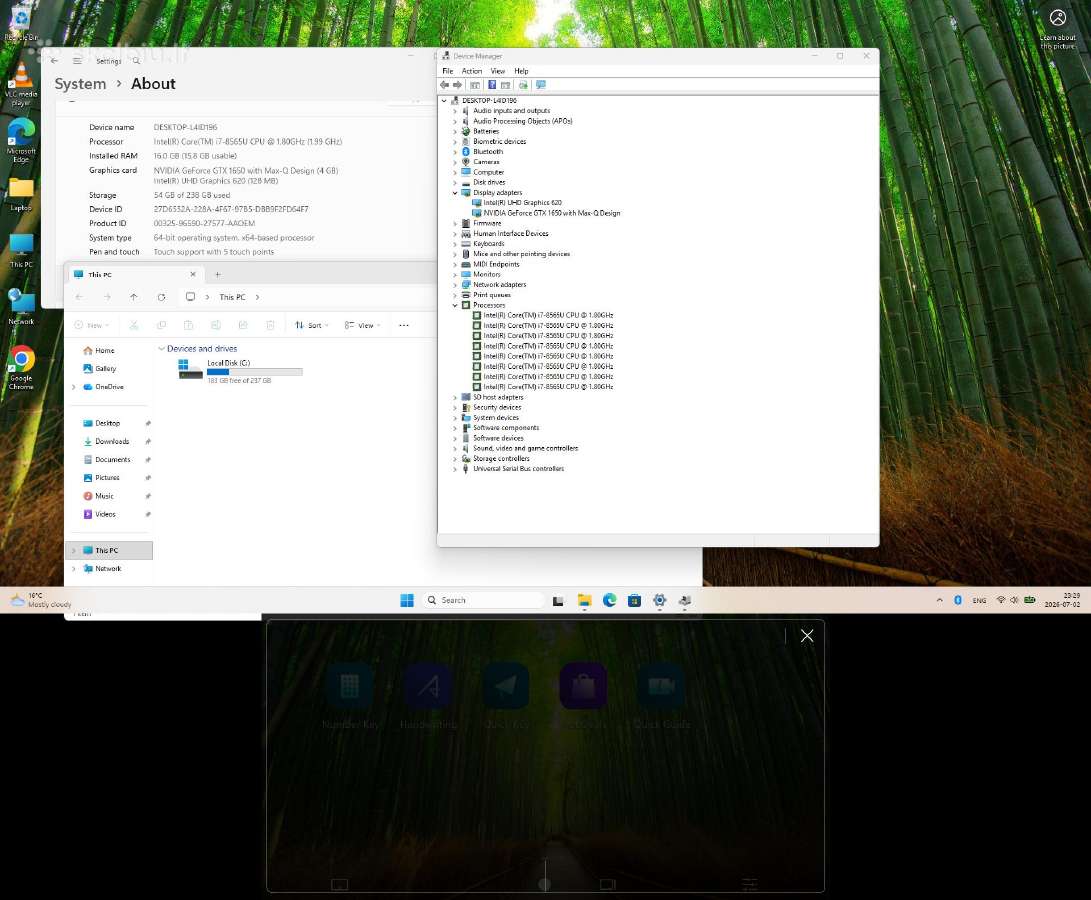Expand the Bluetooth device category

456,152
